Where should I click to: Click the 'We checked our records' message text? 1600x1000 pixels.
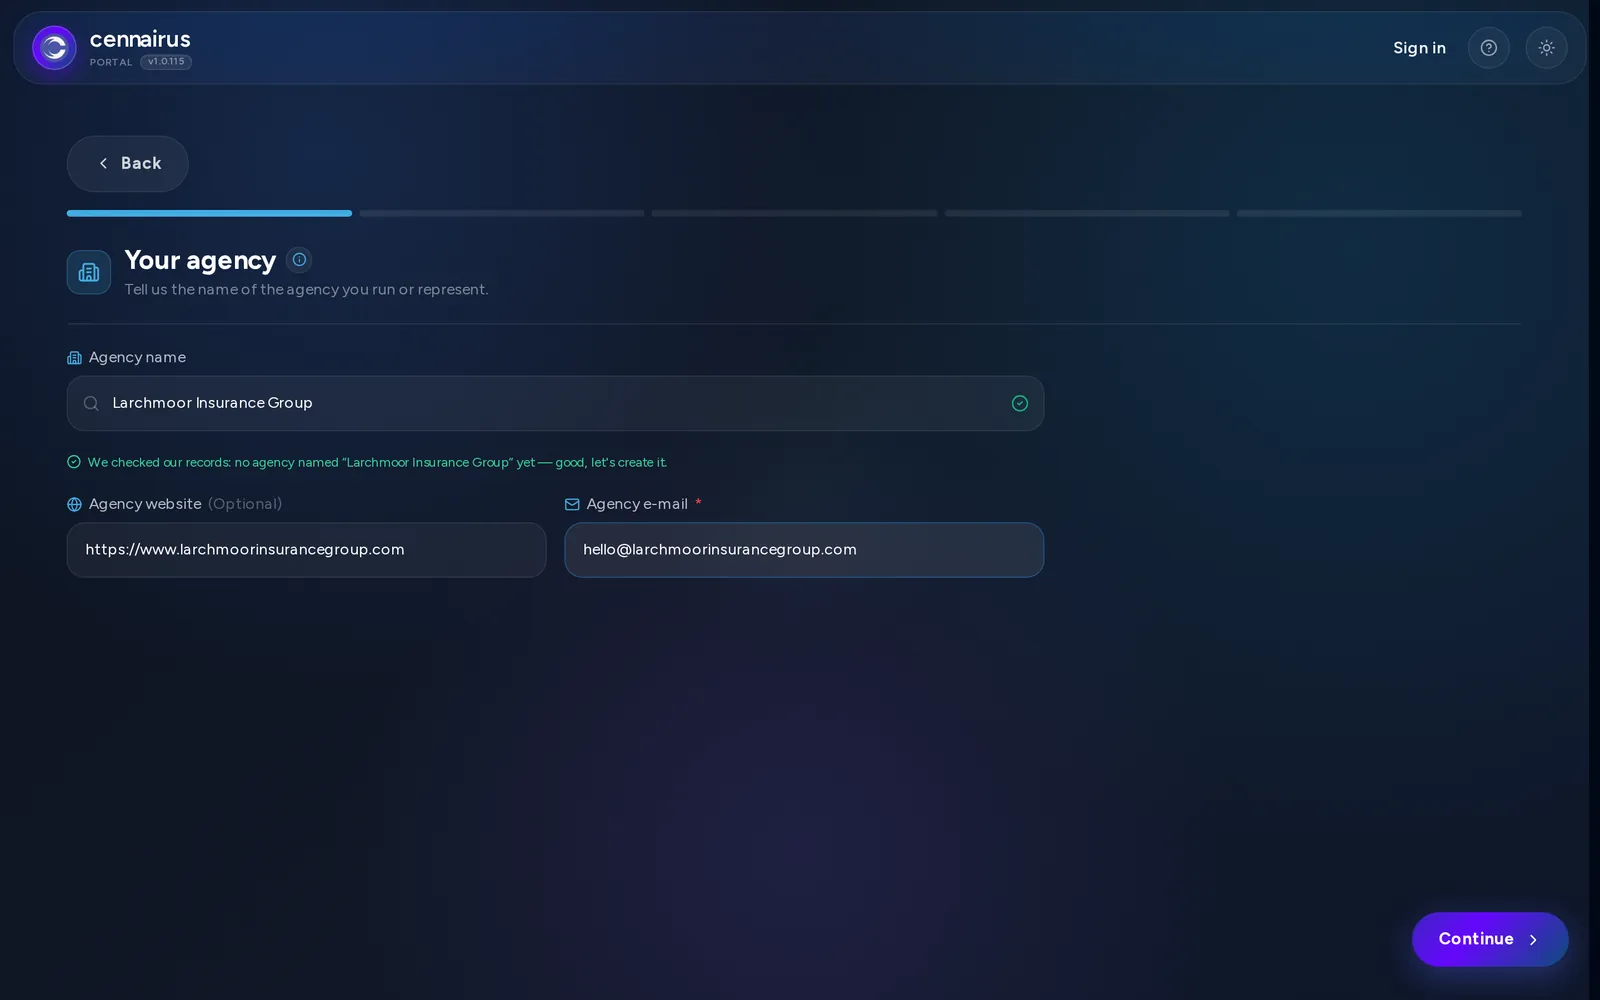point(377,462)
